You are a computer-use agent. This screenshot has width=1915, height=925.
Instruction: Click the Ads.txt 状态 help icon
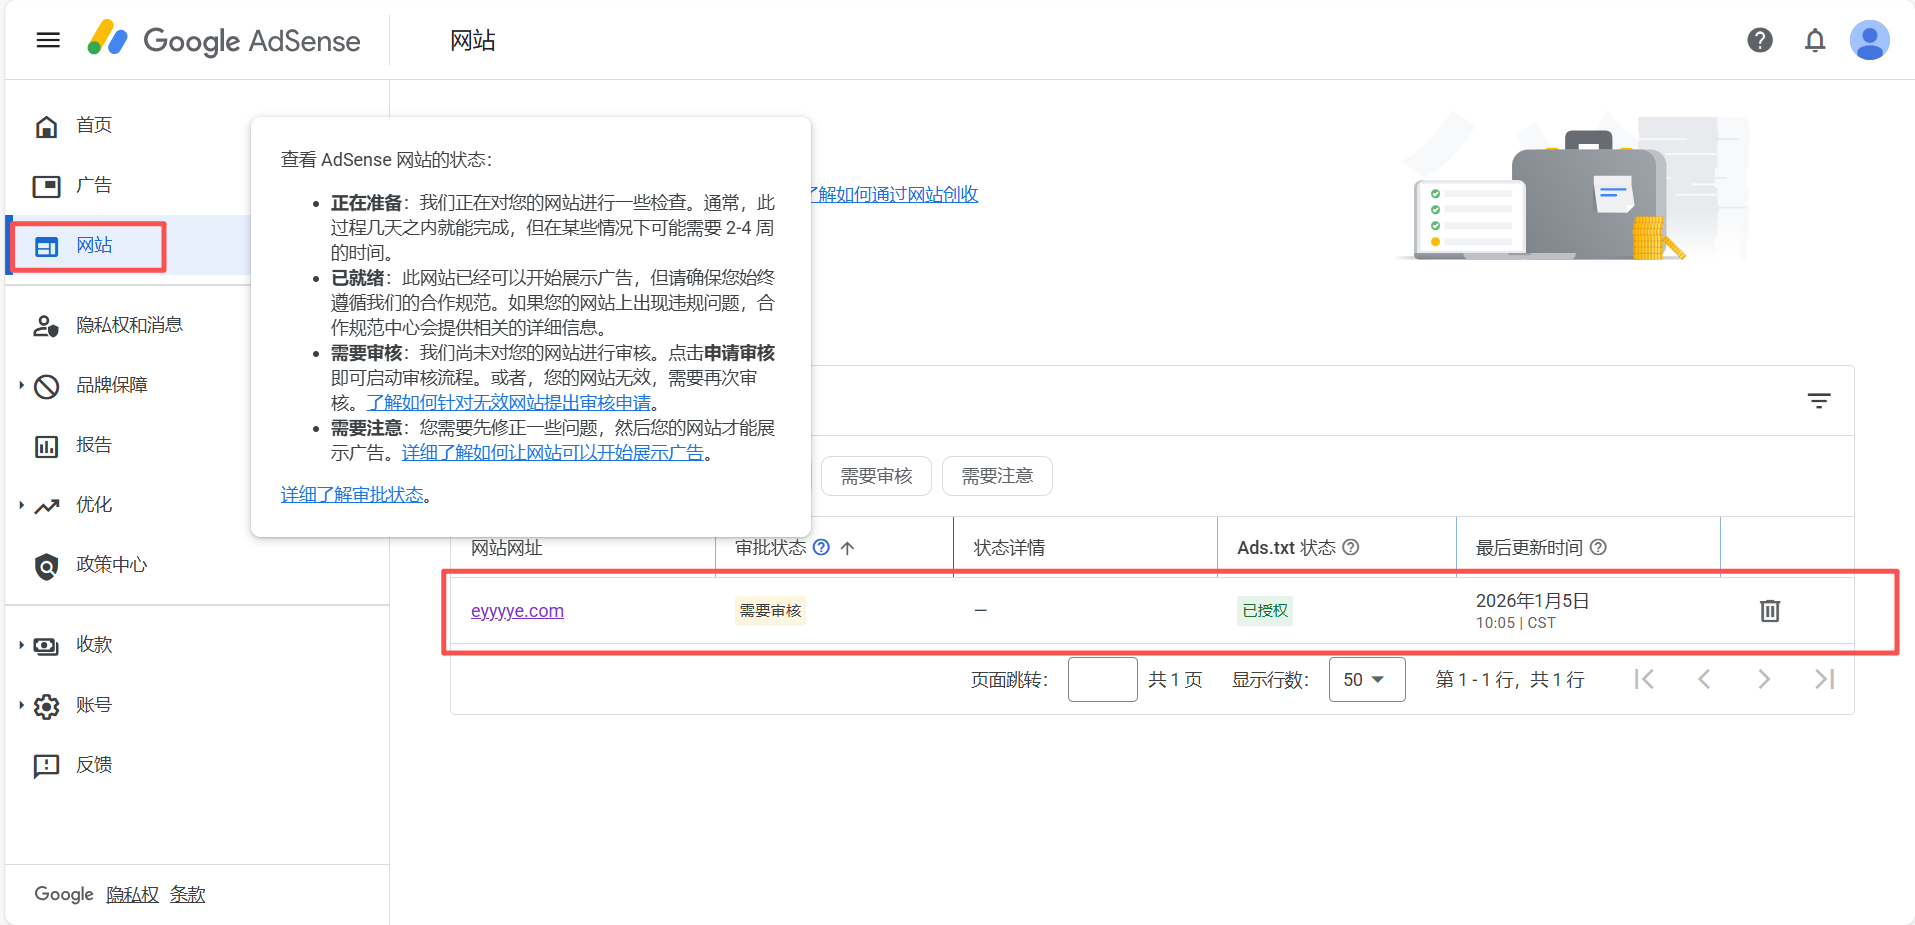[1351, 547]
